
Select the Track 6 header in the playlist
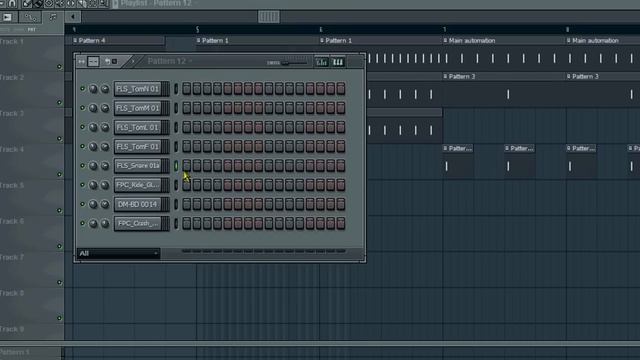(x=31, y=233)
